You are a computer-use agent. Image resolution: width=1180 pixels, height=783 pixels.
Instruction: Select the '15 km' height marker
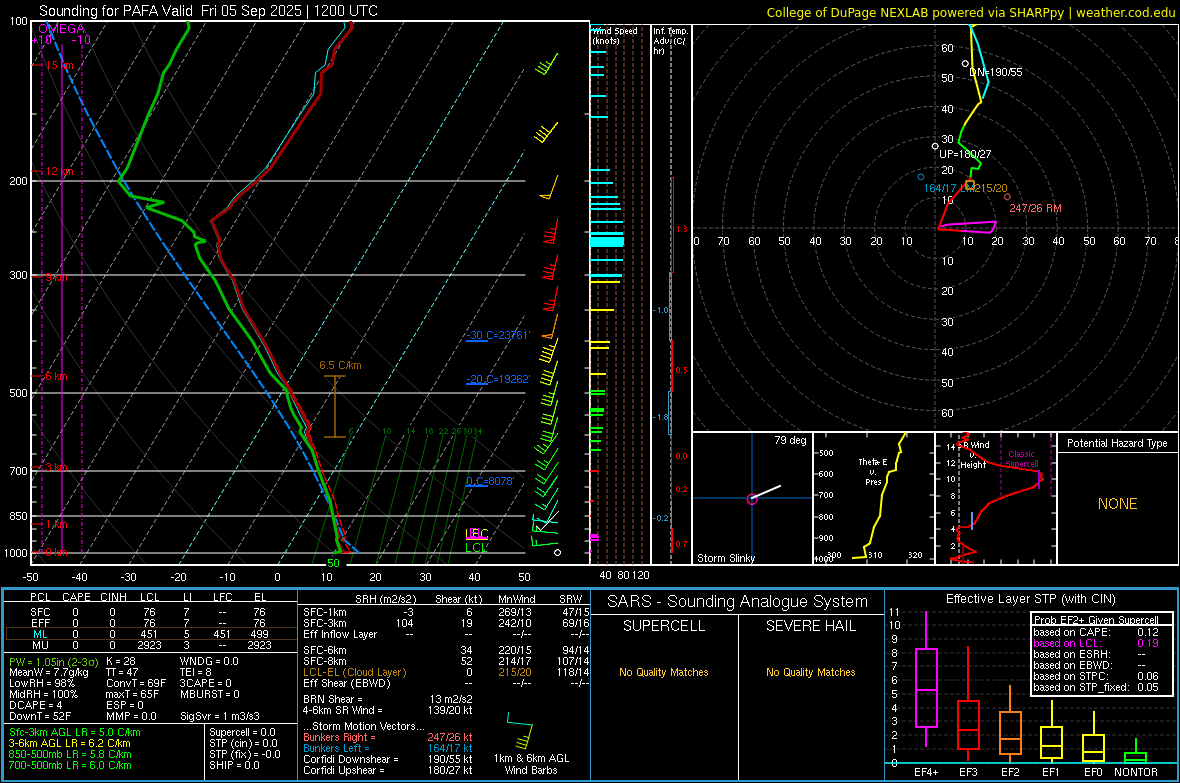tap(59, 66)
